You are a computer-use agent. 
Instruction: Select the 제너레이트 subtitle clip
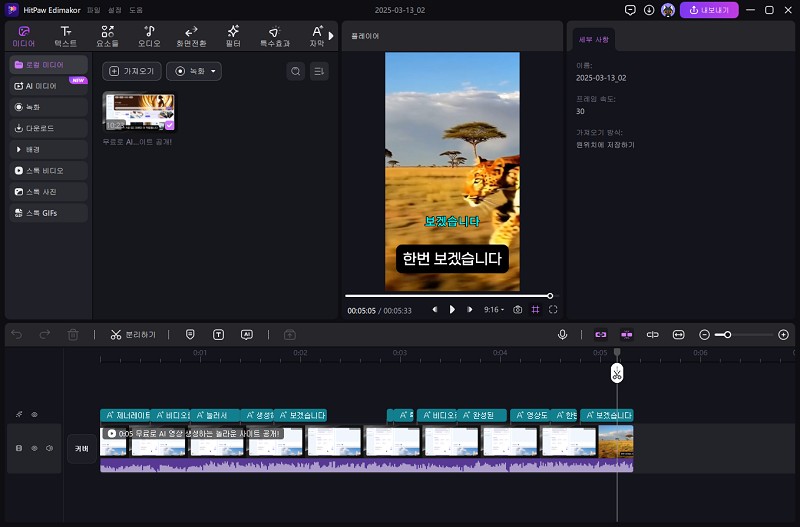125,415
